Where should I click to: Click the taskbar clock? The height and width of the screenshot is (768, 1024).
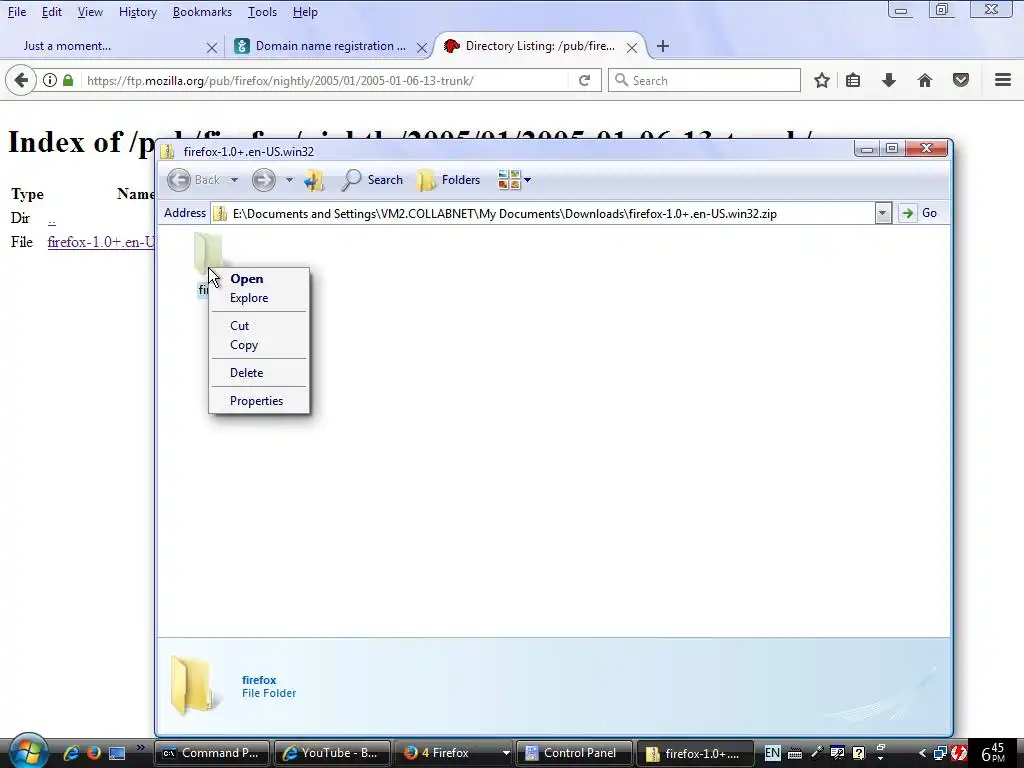tap(994, 753)
